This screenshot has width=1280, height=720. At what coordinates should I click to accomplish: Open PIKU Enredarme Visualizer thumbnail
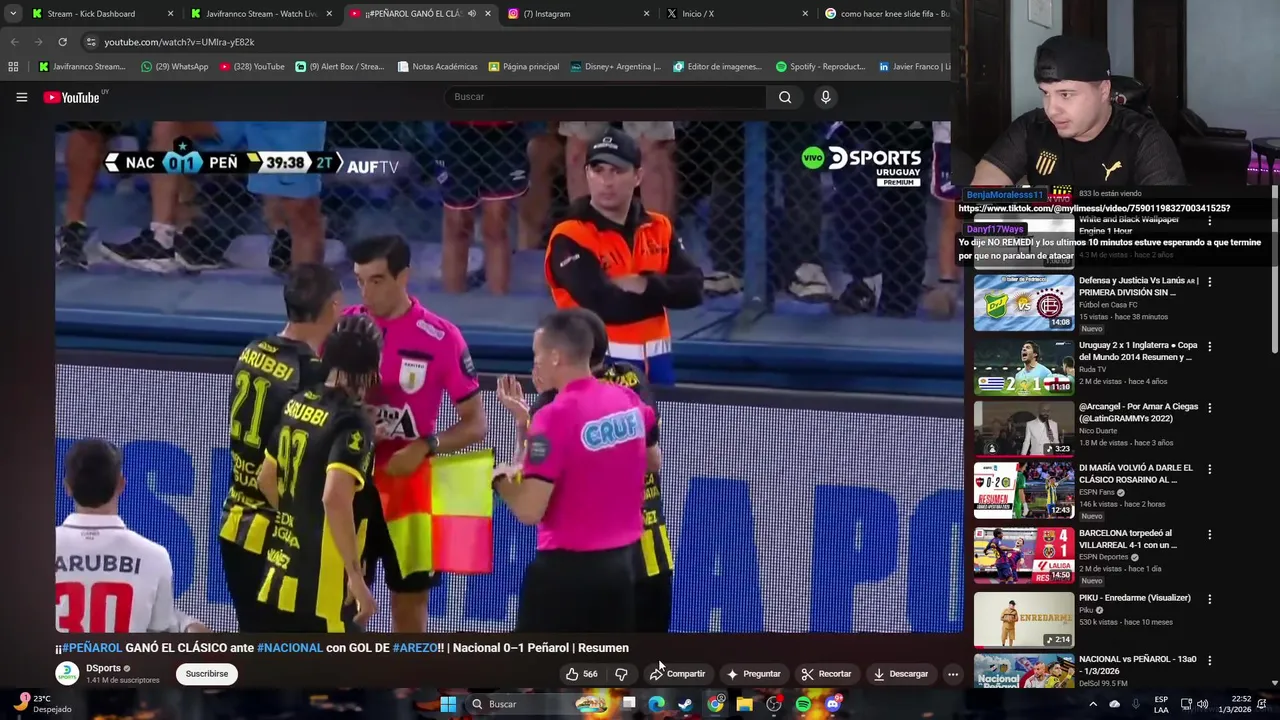pos(1024,619)
